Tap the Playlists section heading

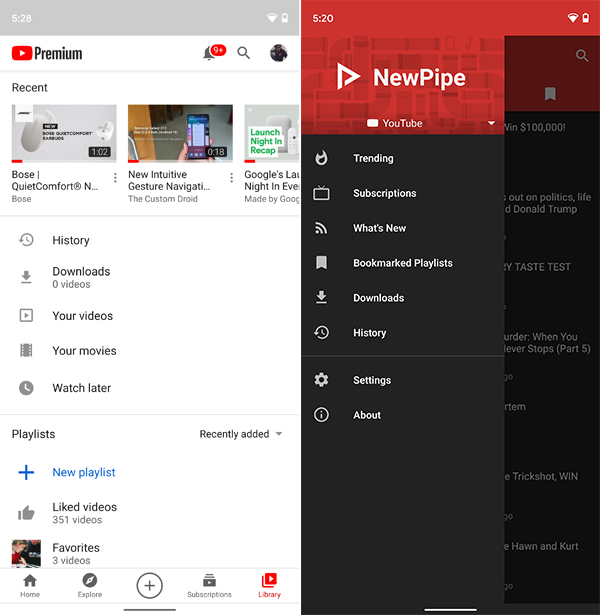(33, 434)
